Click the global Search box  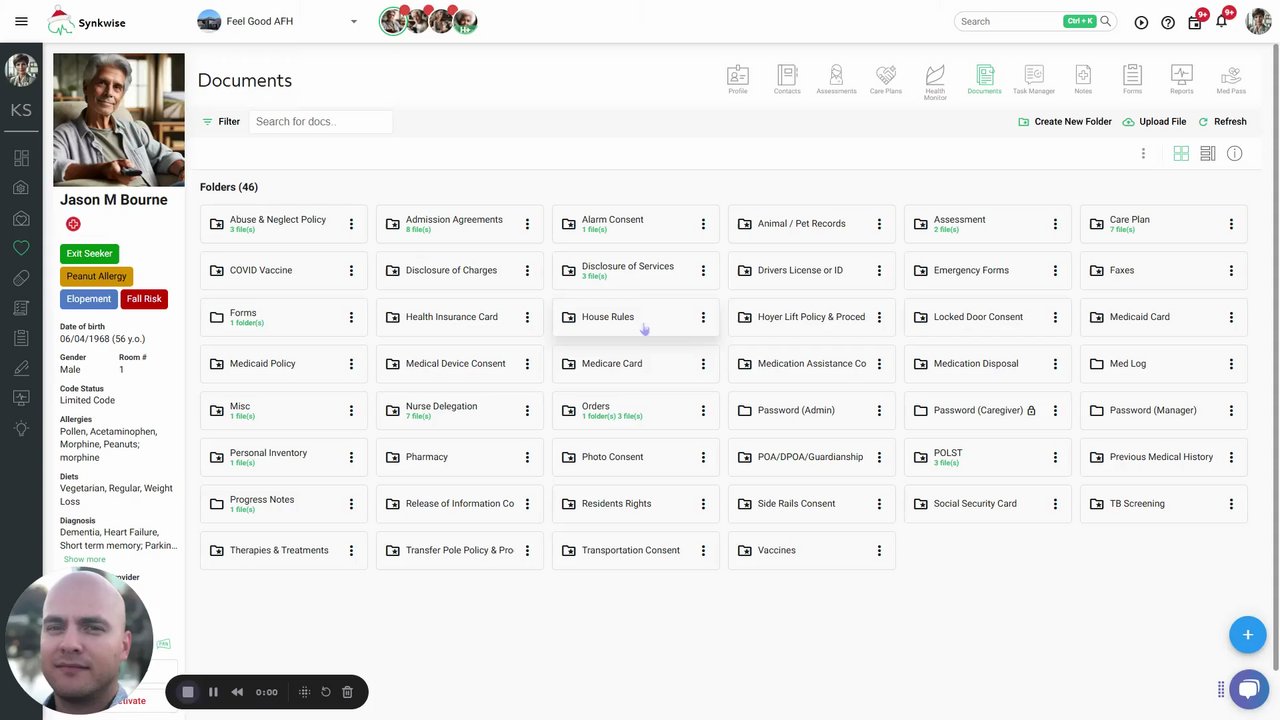click(x=1034, y=21)
